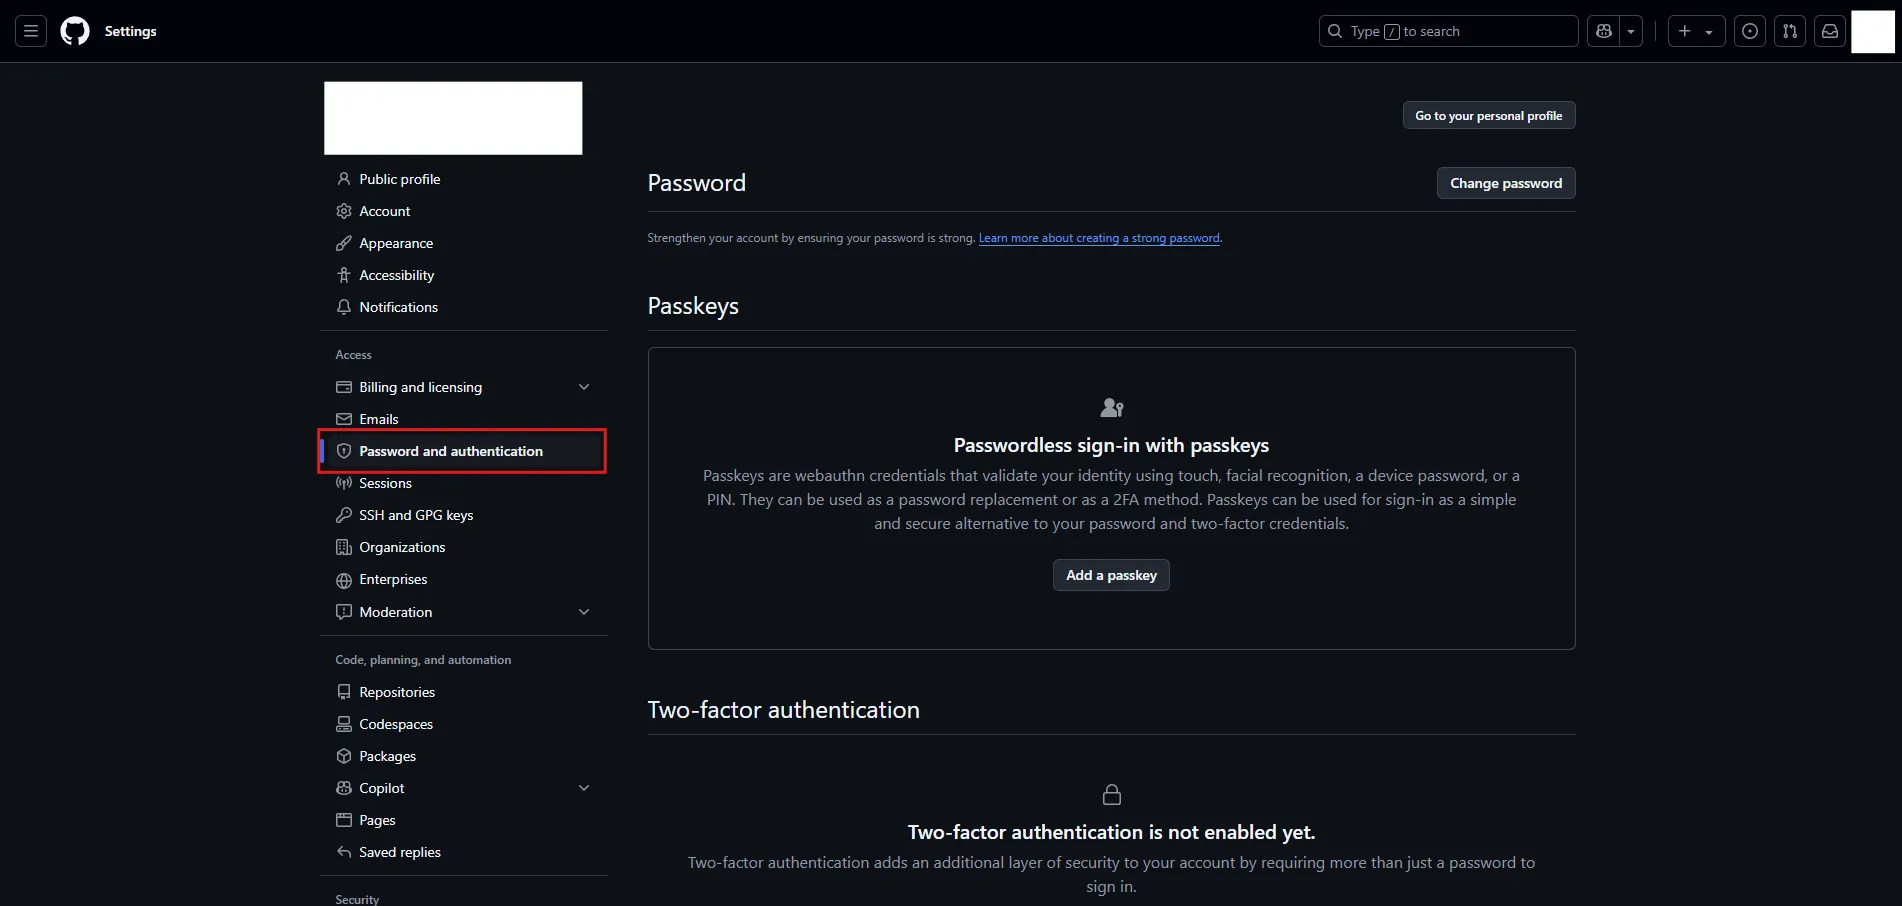Click the Pages browser icon
Image resolution: width=1902 pixels, height=906 pixels.
point(344,820)
